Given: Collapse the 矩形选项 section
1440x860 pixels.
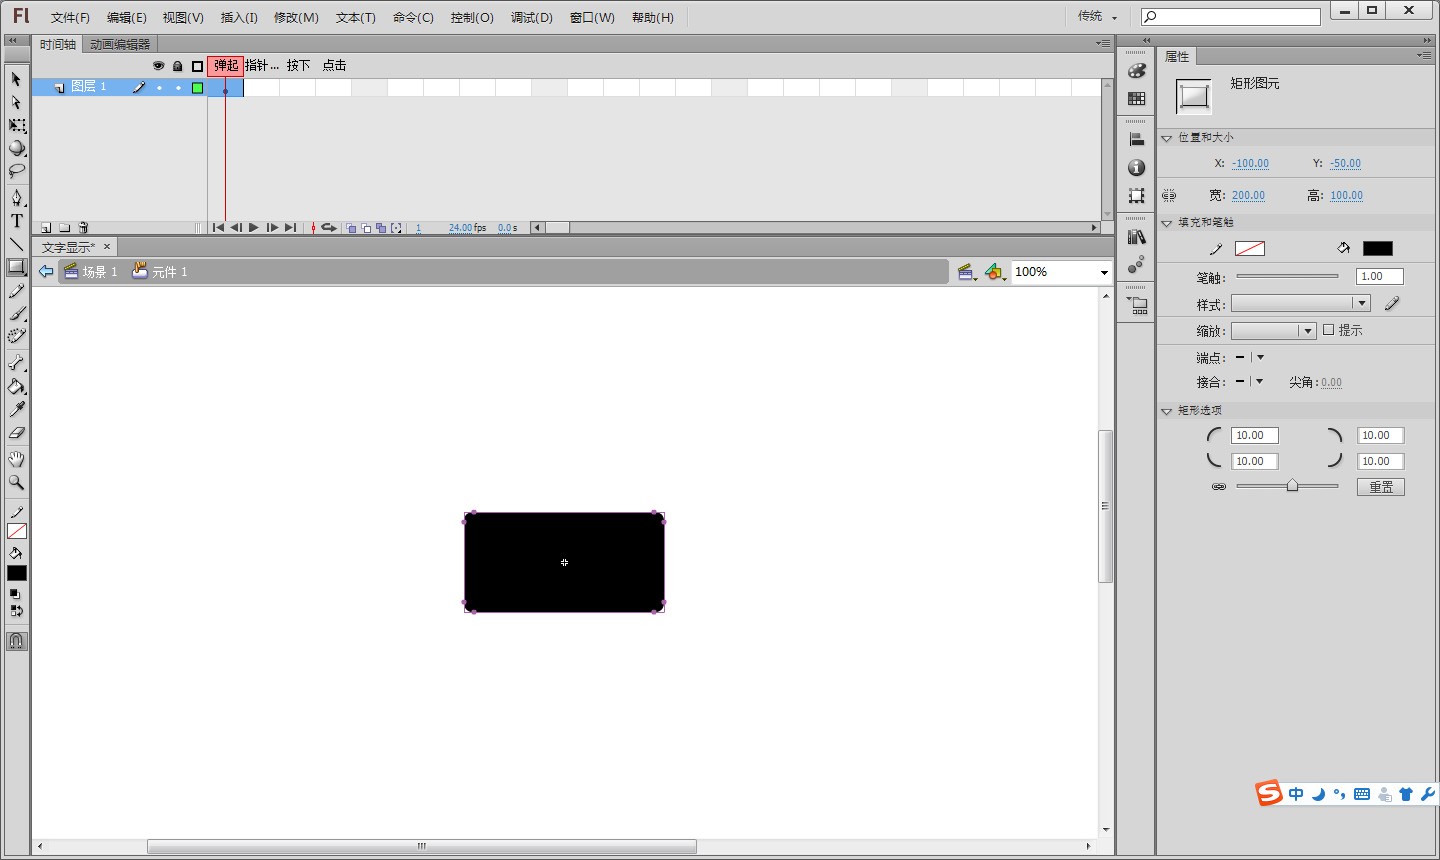Looking at the screenshot, I should click(x=1167, y=411).
